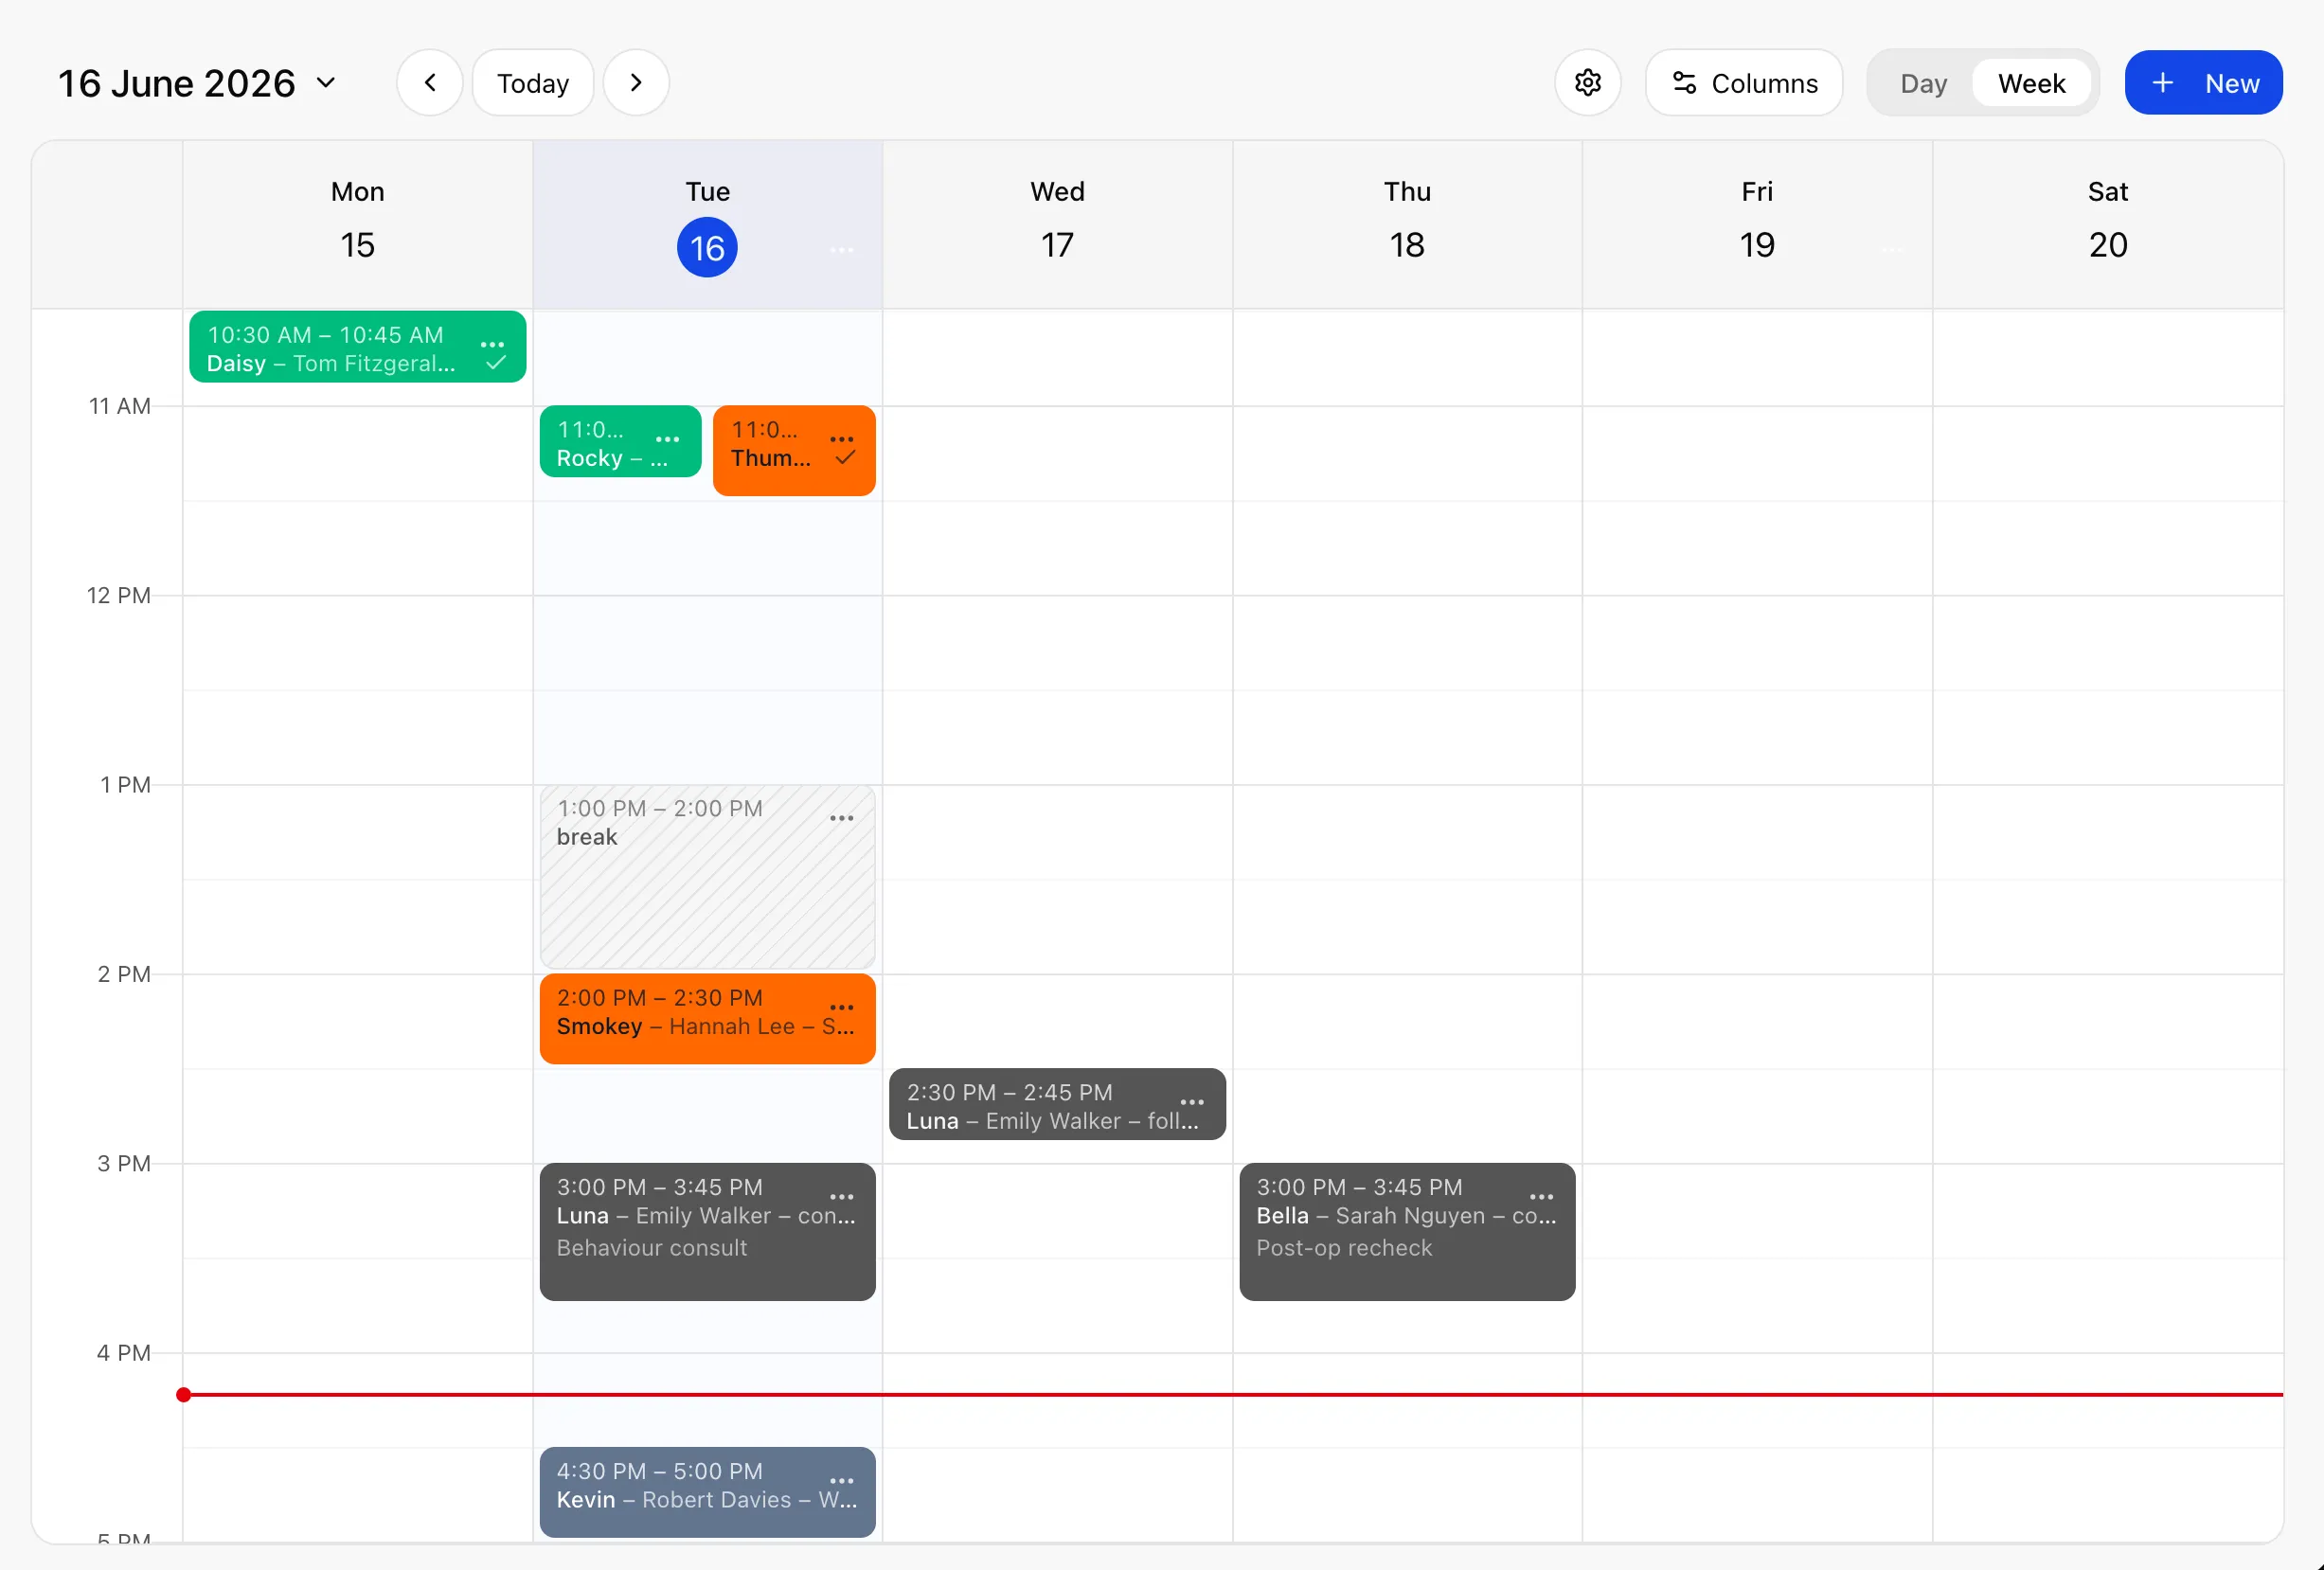Image resolution: width=2324 pixels, height=1570 pixels.
Task: Switch to Week view
Action: click(x=2031, y=83)
